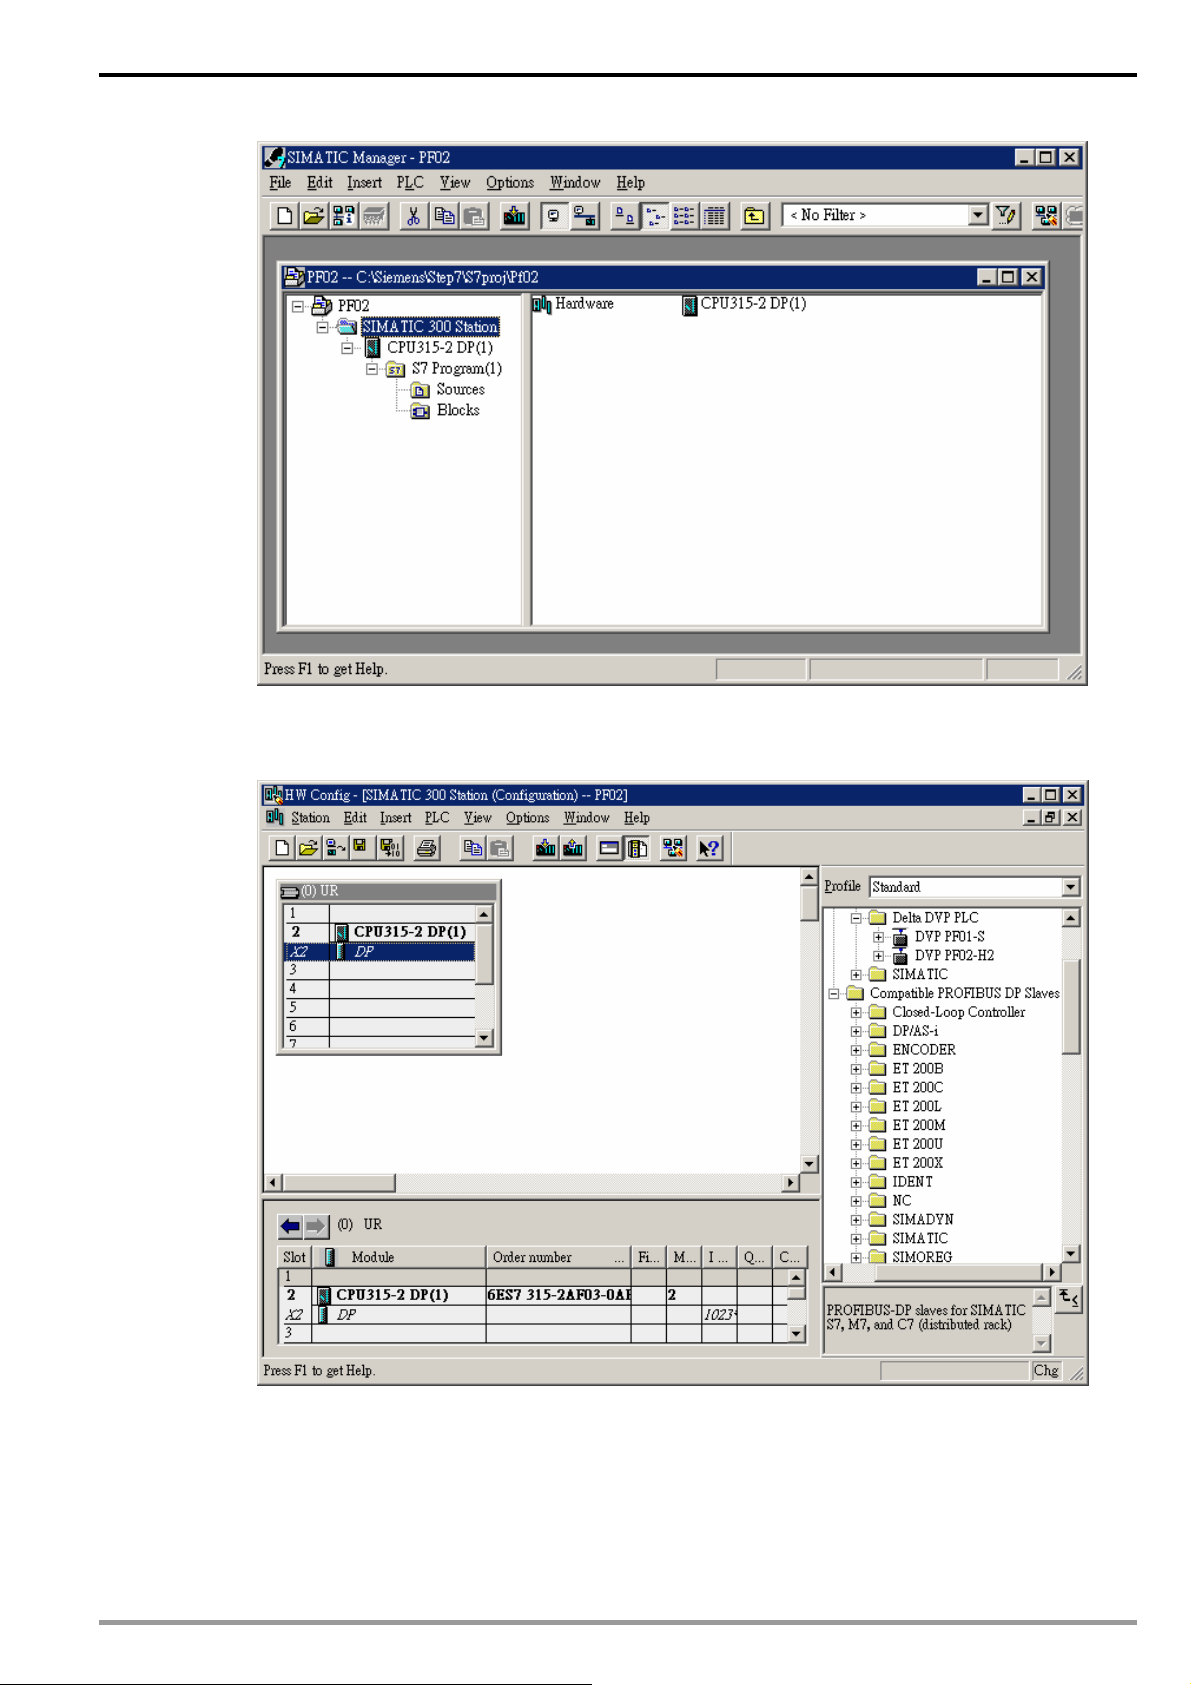Click Open icon in HW Config toolbar
Viewport: 1191px width, 1685px height.
tap(308, 849)
